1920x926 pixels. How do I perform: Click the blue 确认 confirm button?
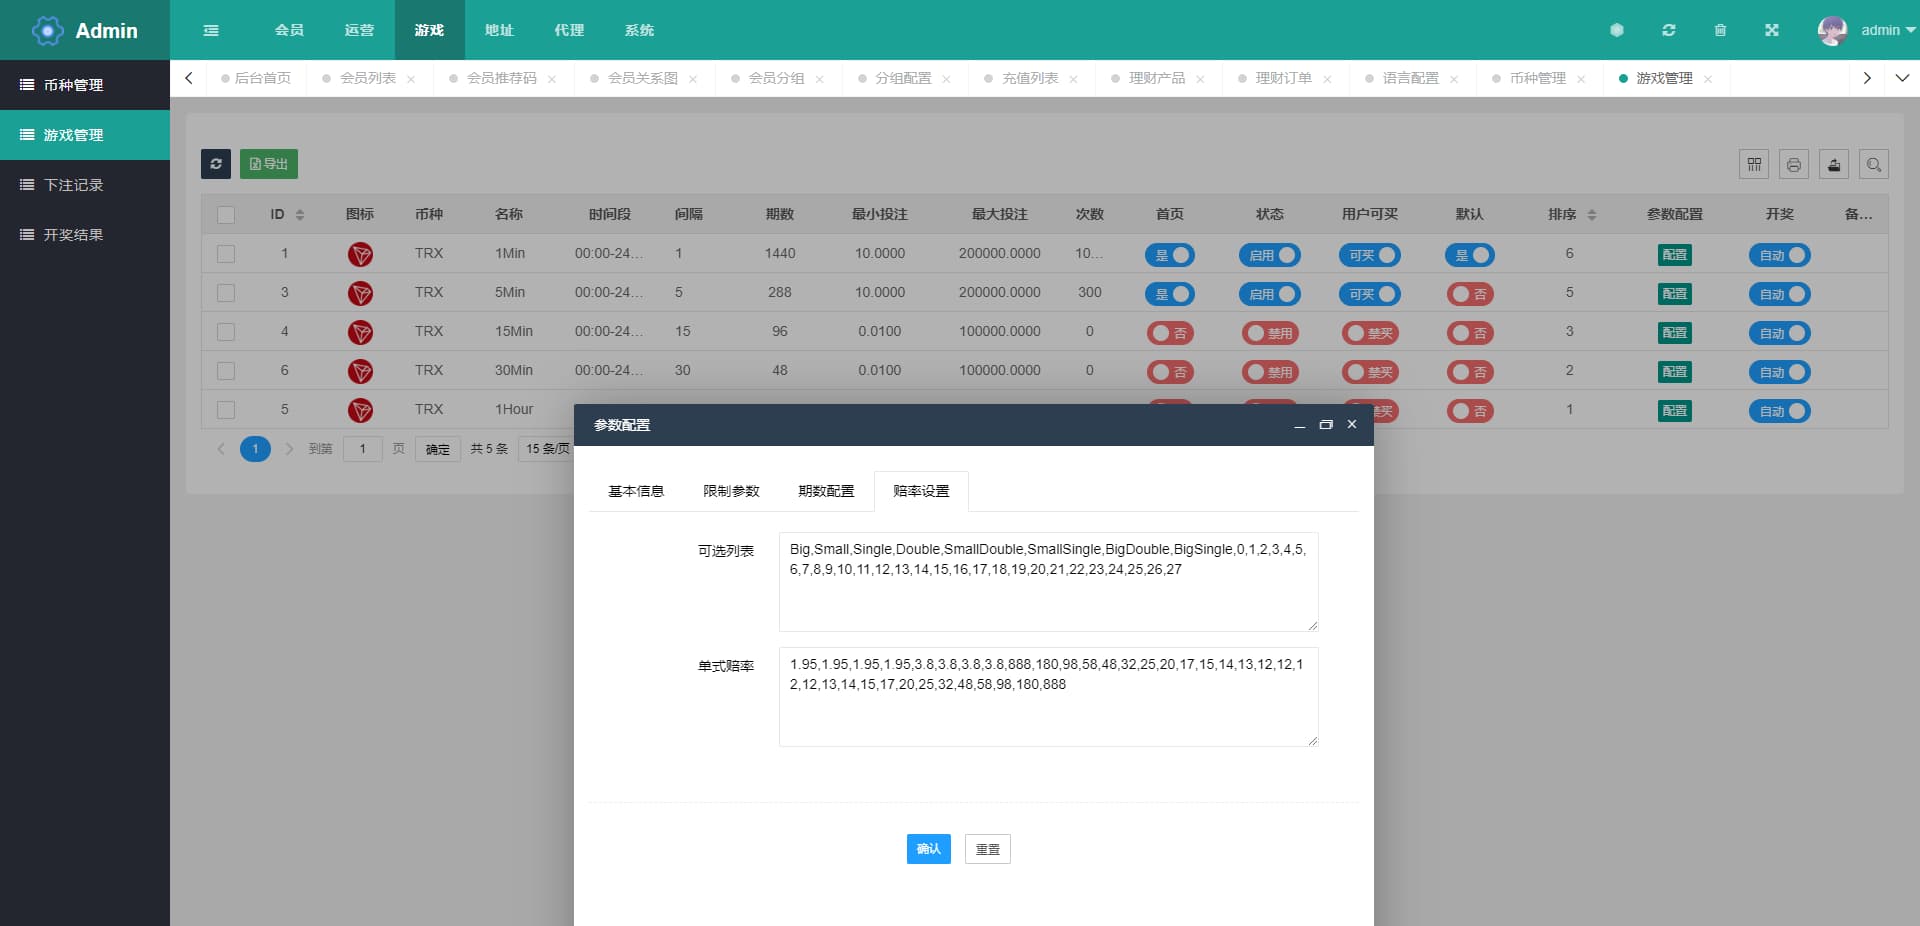point(928,849)
